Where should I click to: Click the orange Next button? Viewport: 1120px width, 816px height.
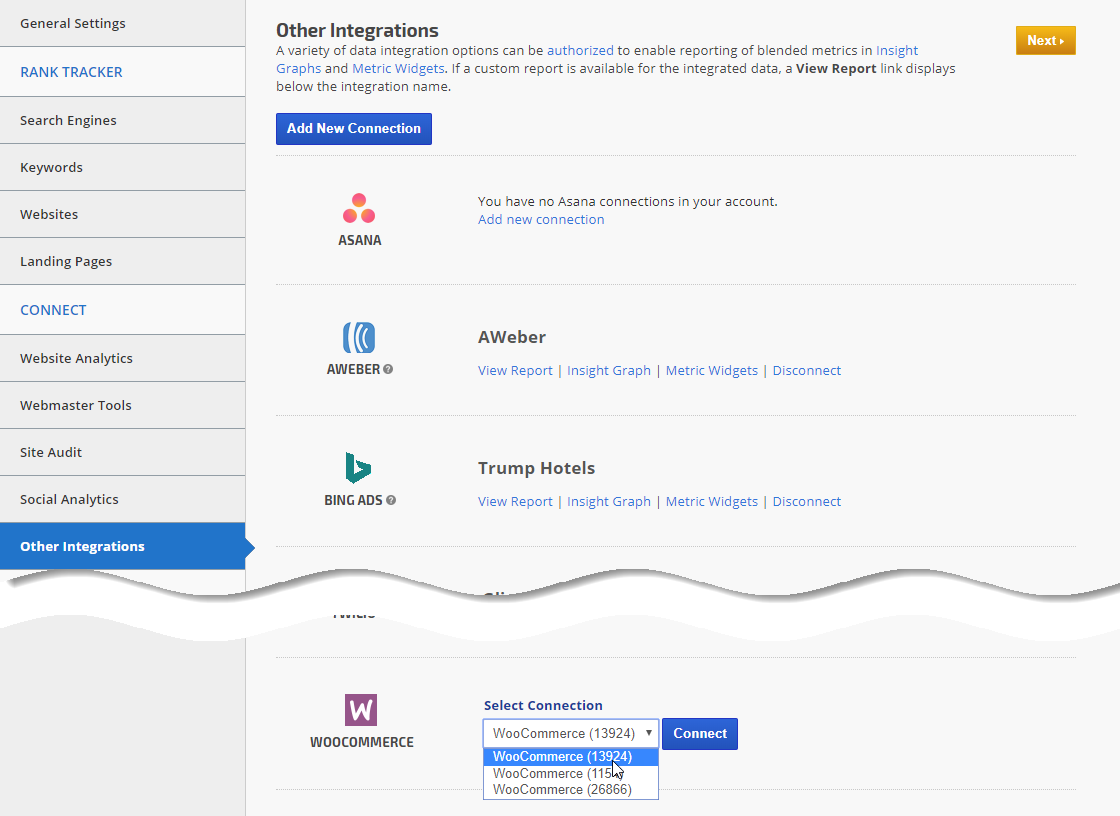1045,41
